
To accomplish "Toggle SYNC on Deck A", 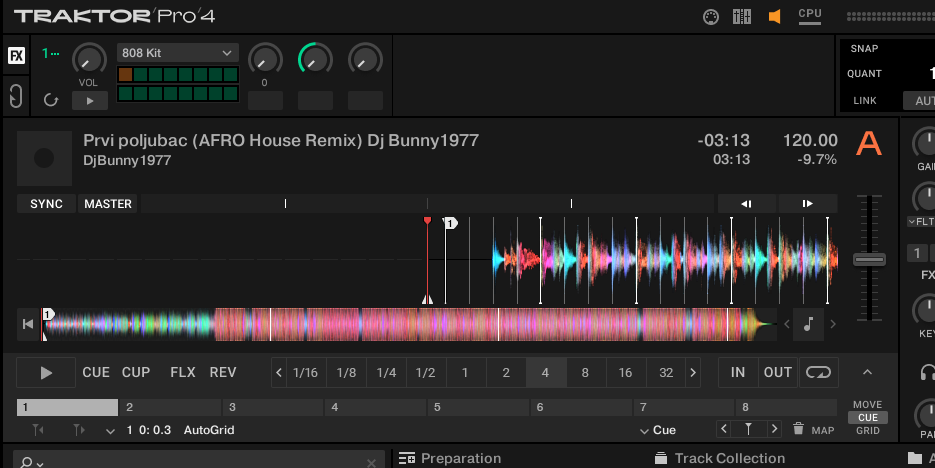I will [x=47, y=204].
